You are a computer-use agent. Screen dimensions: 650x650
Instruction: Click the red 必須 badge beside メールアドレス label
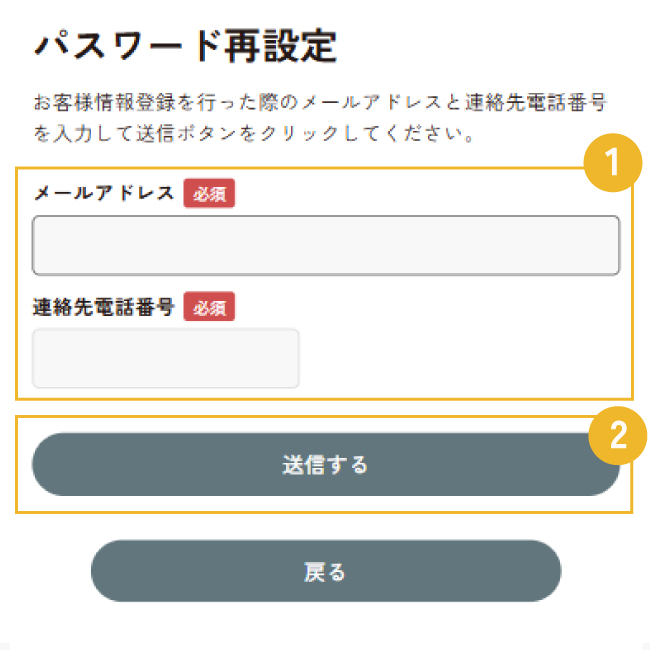209,194
